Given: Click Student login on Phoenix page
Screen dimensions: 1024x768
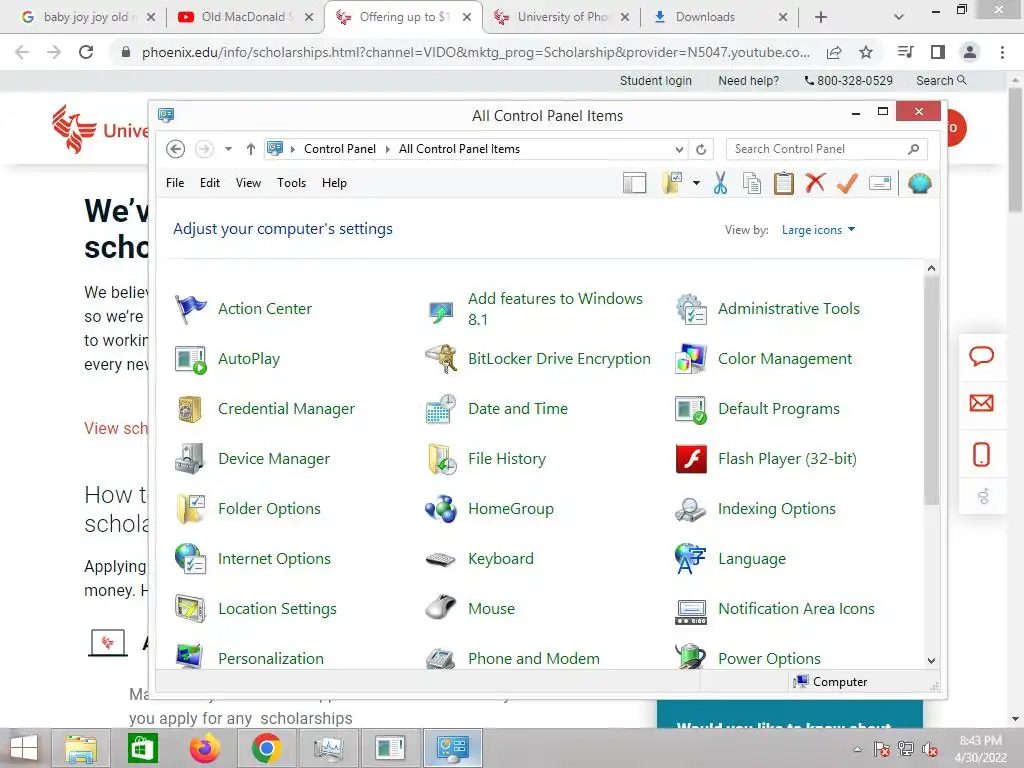Looking at the screenshot, I should point(656,81).
